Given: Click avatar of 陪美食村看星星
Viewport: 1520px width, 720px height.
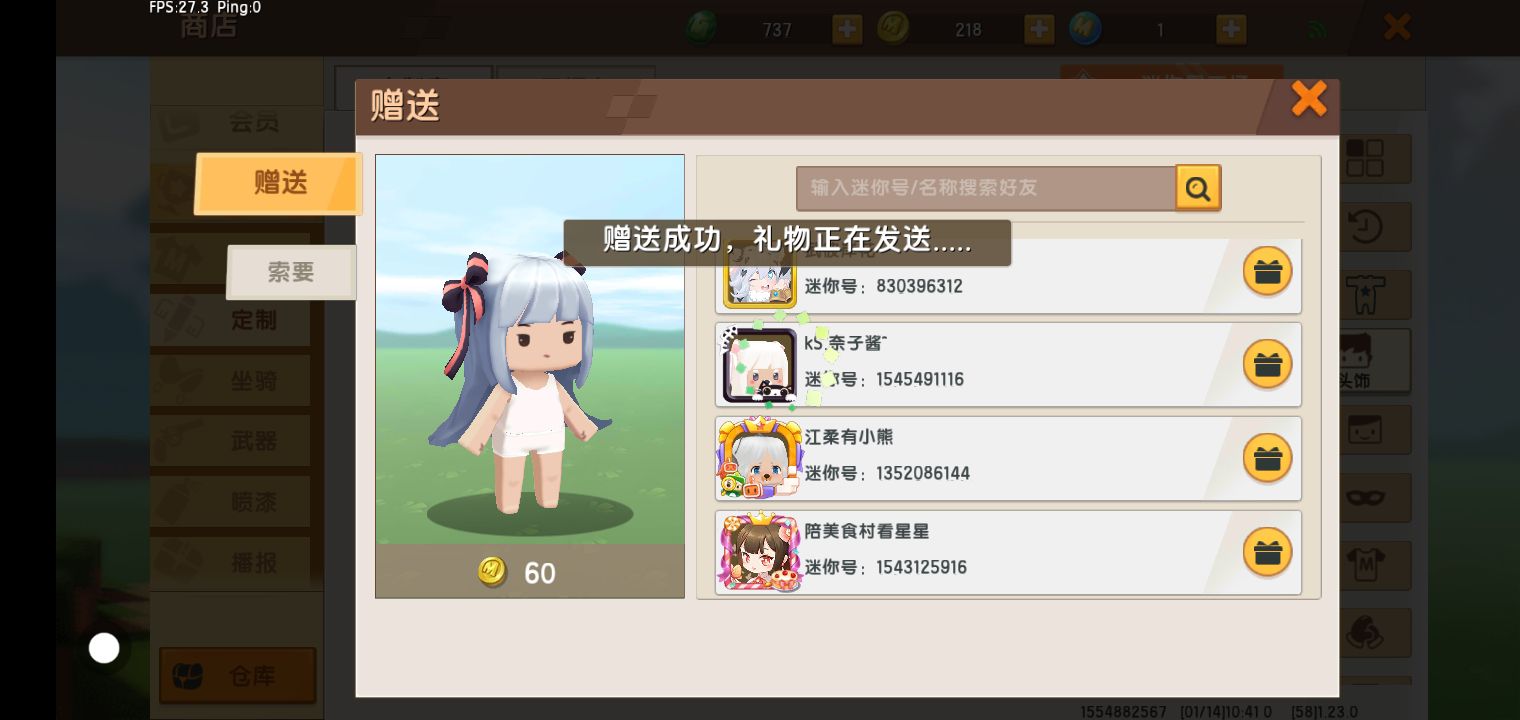Looking at the screenshot, I should (759, 552).
